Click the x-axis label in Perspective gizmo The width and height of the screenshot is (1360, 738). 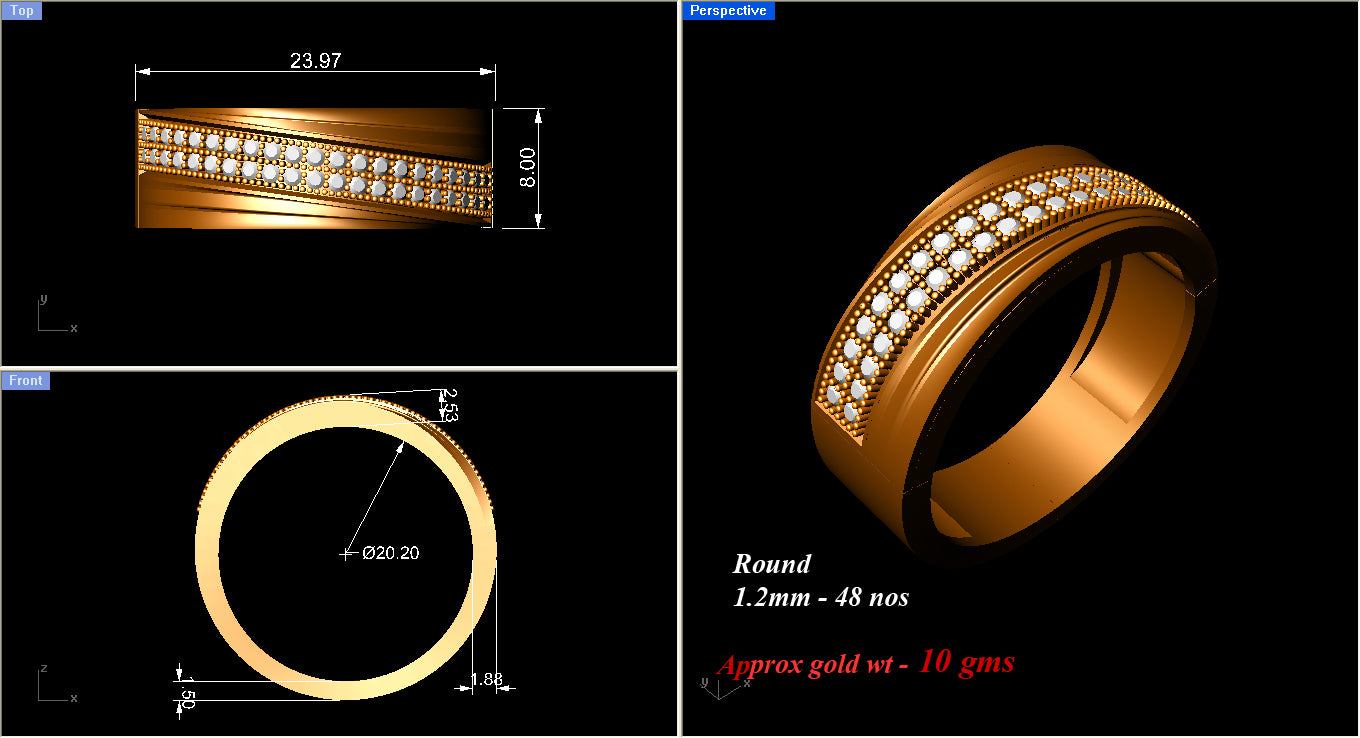(747, 682)
